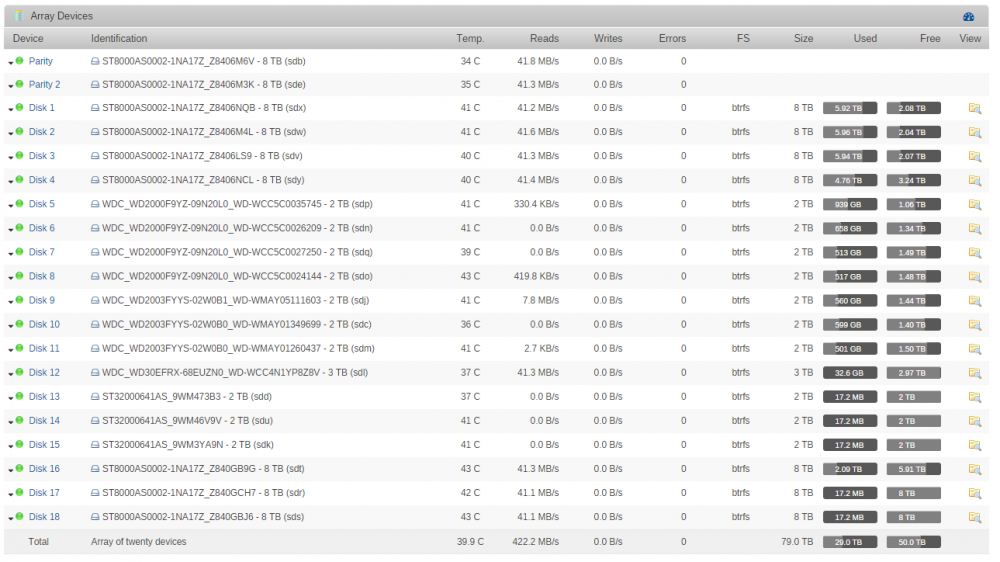The width and height of the screenshot is (1000, 562).
Task: Open the Disk 12 link
Action: point(44,373)
